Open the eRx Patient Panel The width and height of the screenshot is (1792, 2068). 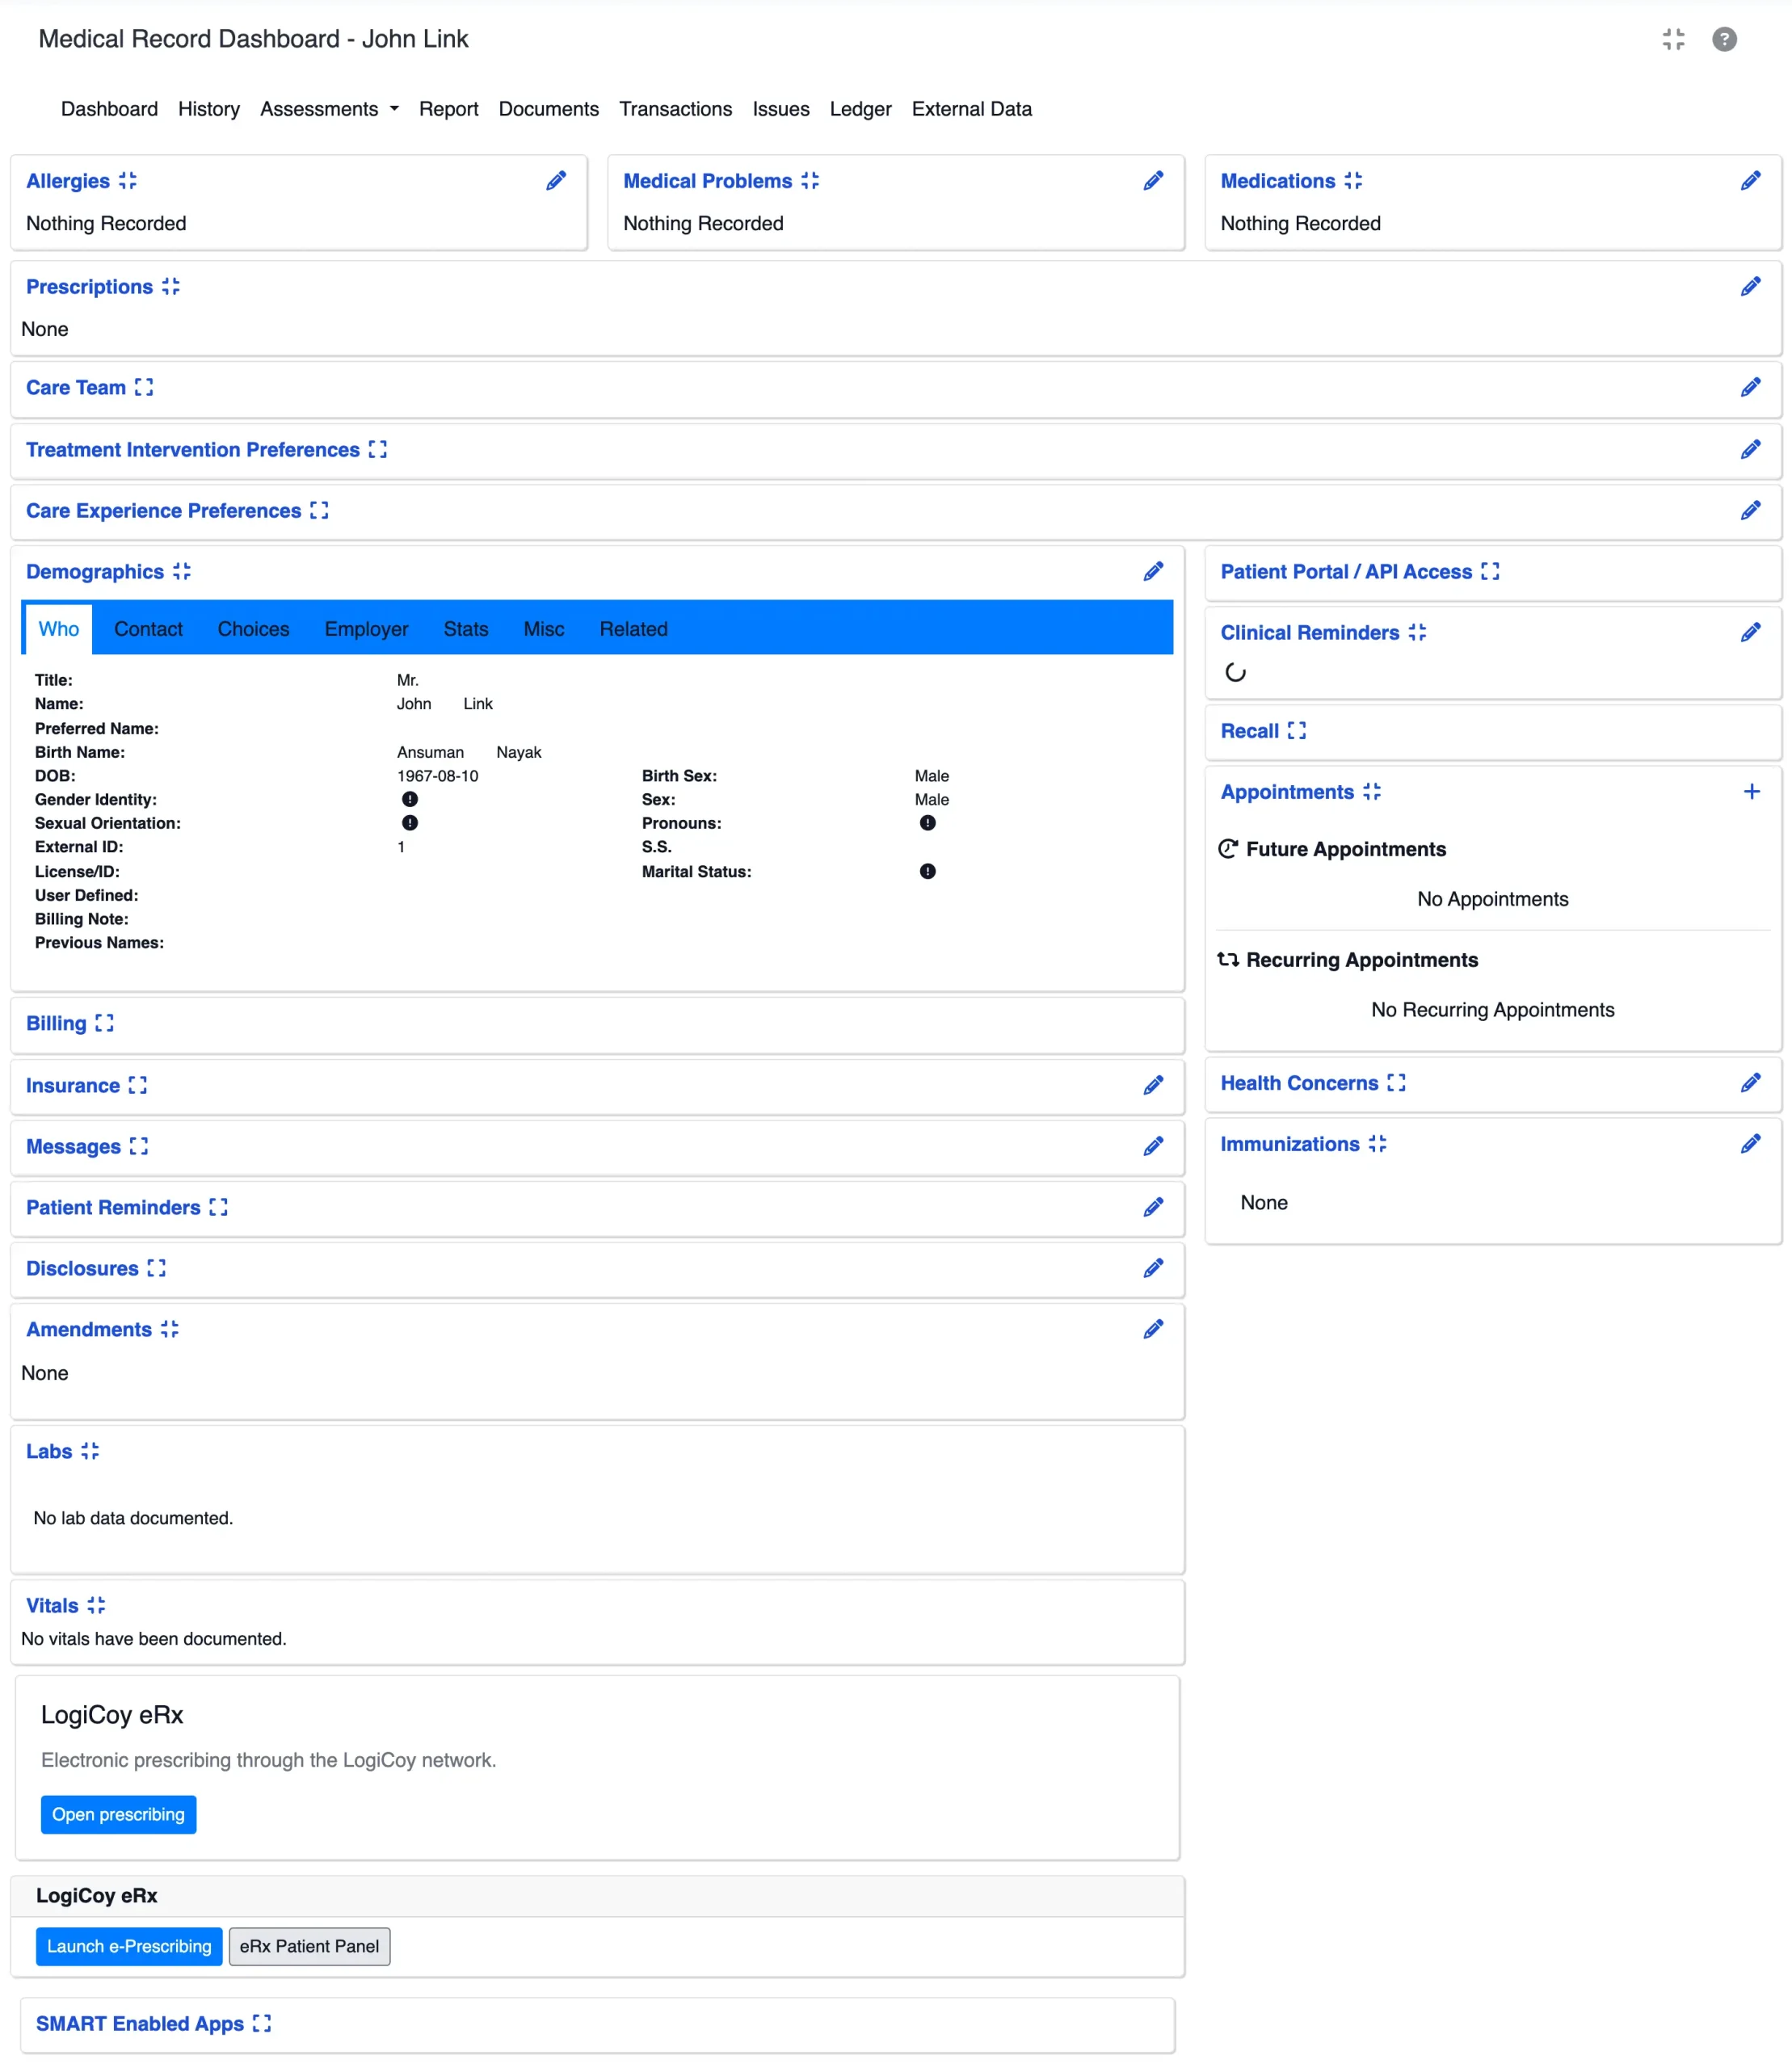click(309, 1947)
